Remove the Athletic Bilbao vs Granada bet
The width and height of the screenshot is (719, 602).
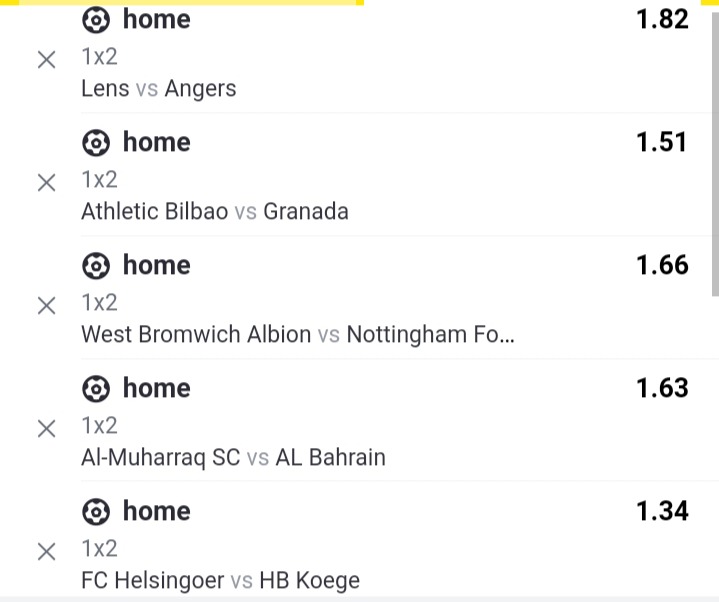(46, 183)
